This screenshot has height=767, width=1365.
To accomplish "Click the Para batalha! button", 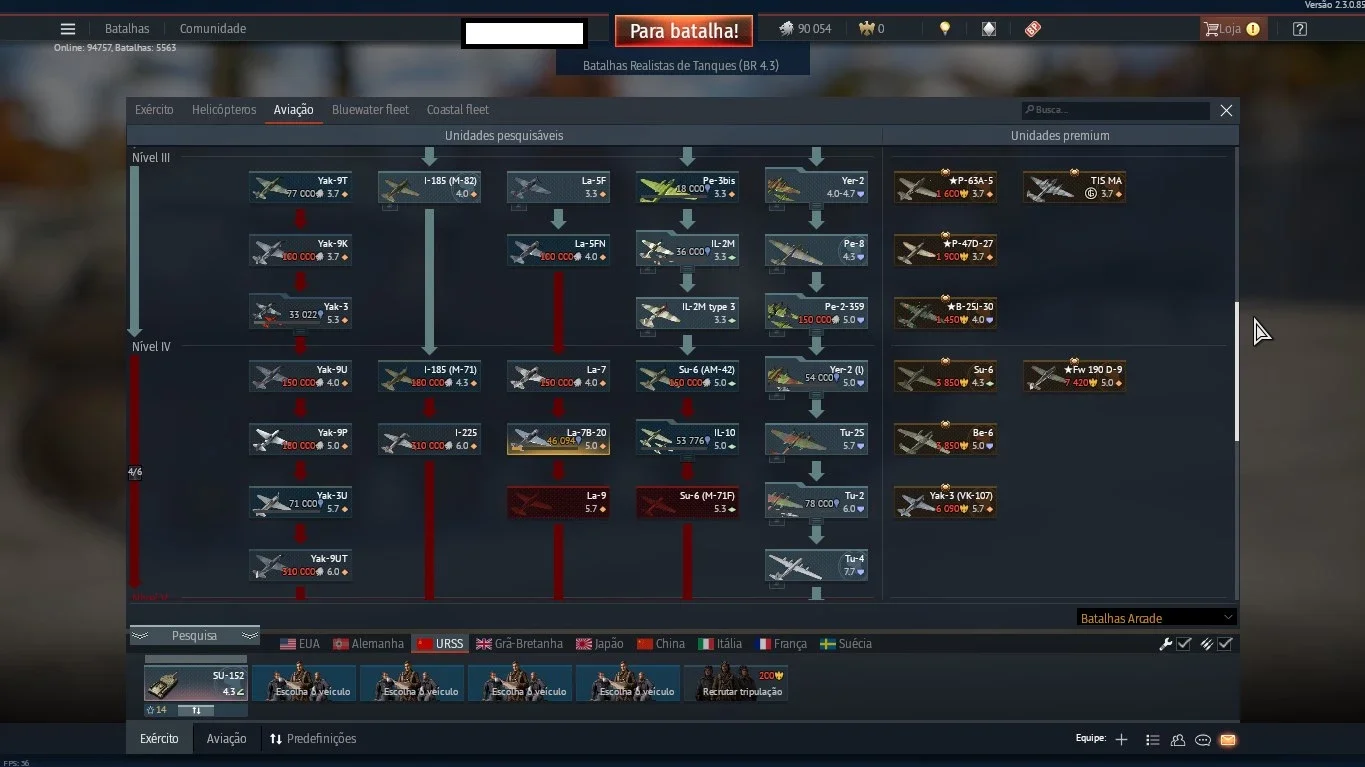I will 684,31.
